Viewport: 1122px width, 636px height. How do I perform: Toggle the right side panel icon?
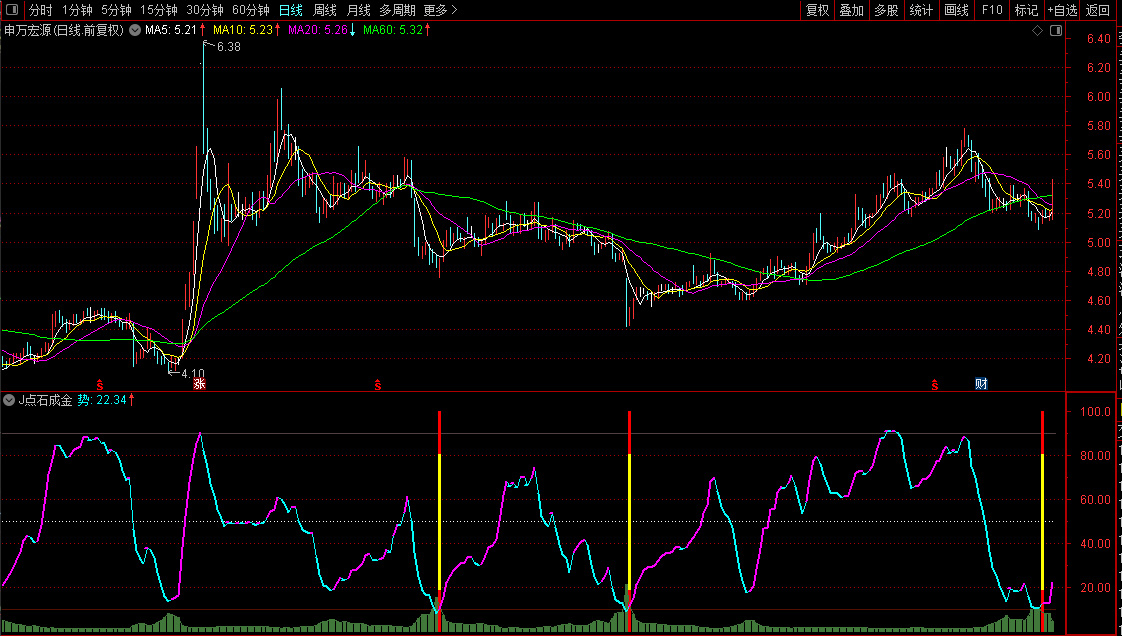click(1055, 31)
